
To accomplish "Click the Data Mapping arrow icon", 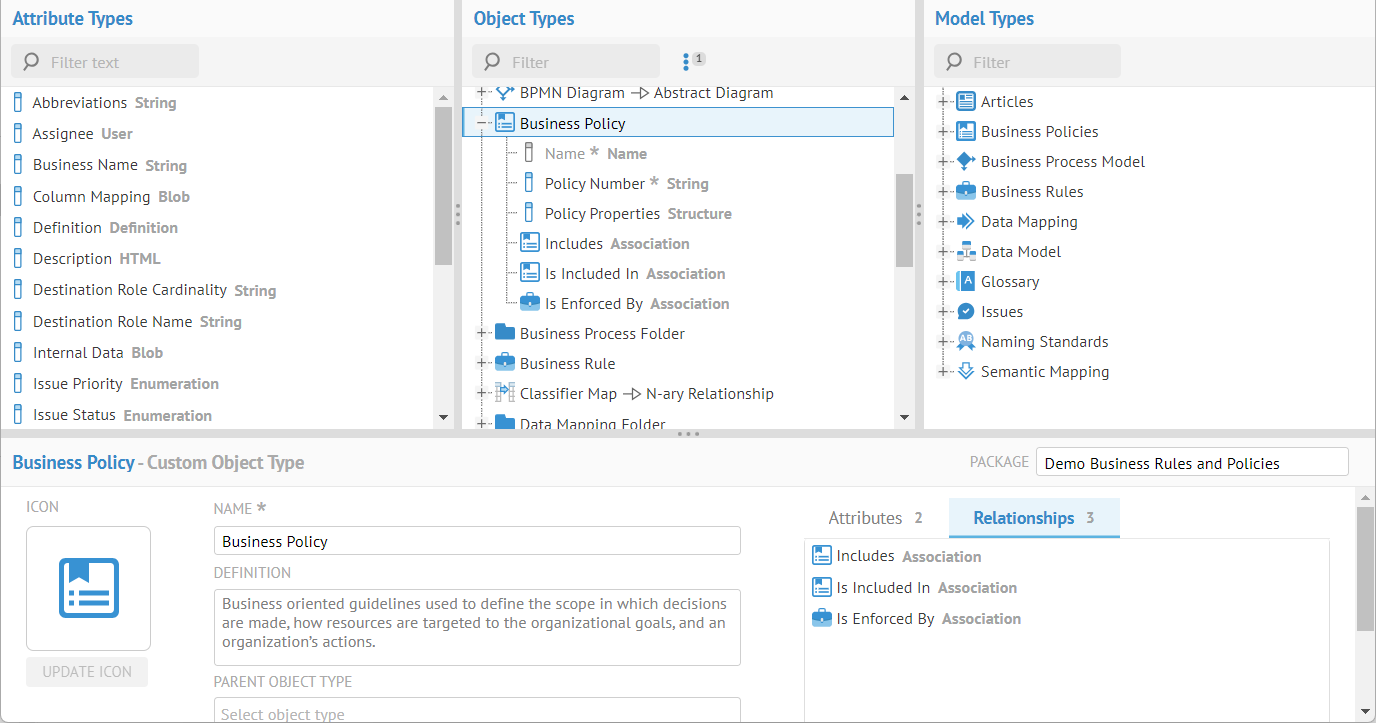I will tap(966, 221).
